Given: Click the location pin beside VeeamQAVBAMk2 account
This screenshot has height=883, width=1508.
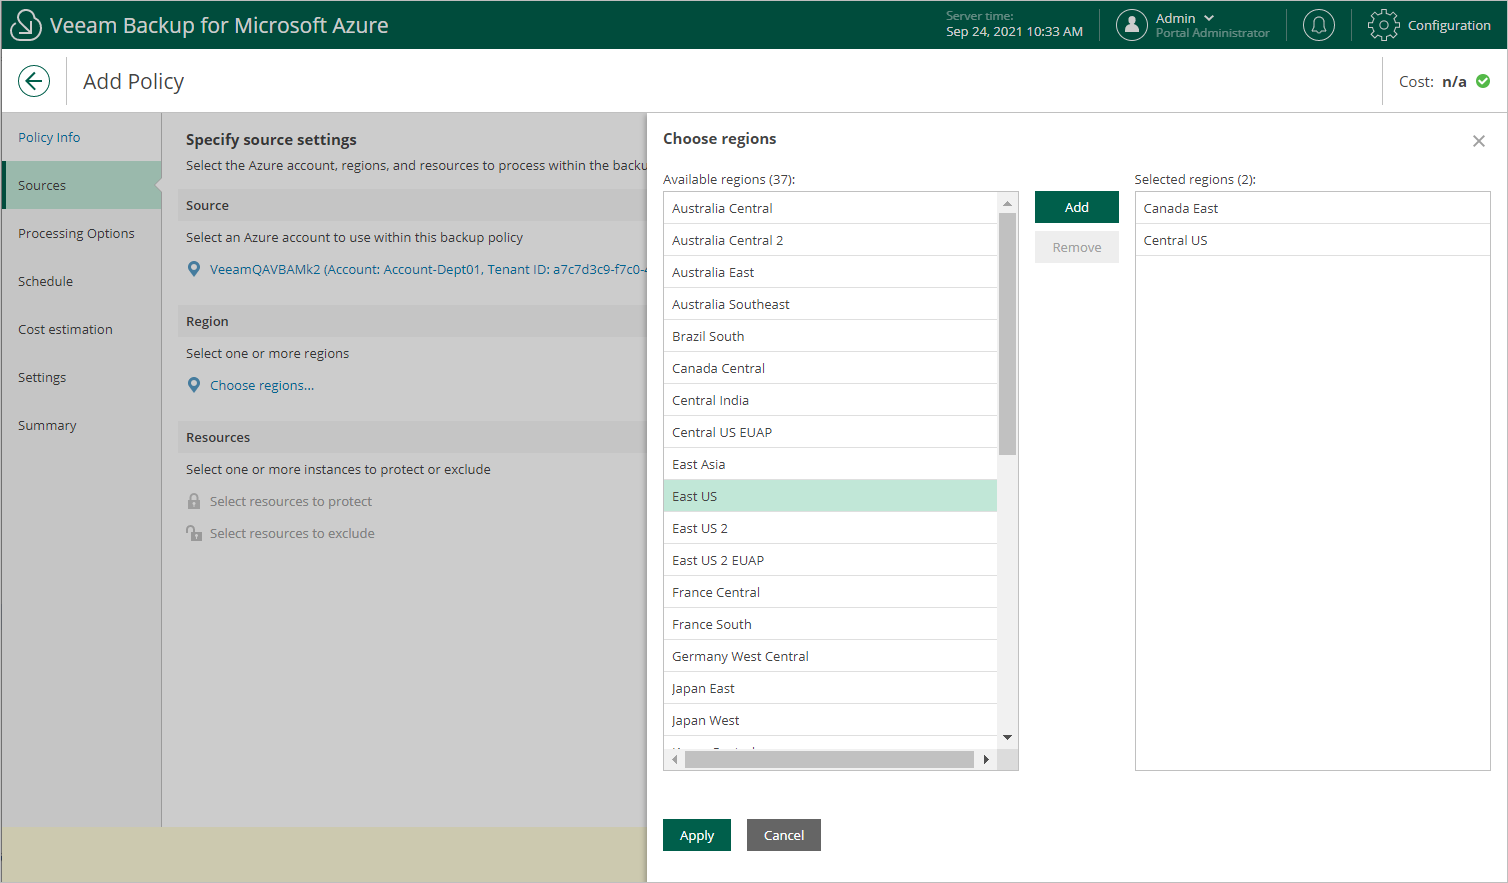Looking at the screenshot, I should (x=194, y=269).
